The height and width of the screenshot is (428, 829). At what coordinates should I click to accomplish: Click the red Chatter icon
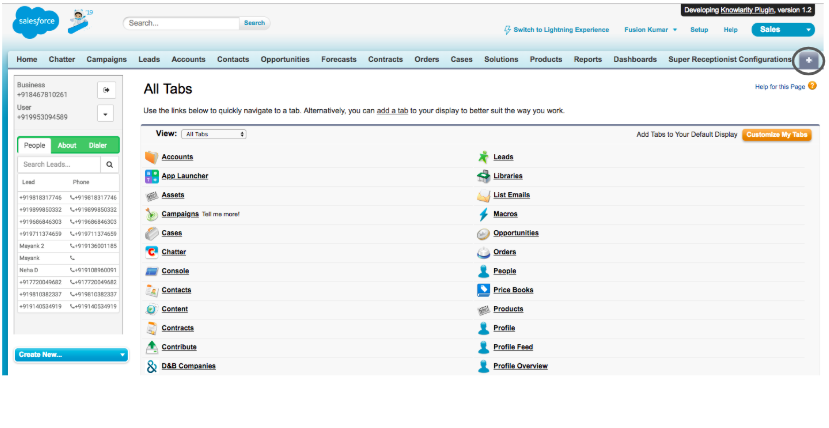[x=152, y=252]
